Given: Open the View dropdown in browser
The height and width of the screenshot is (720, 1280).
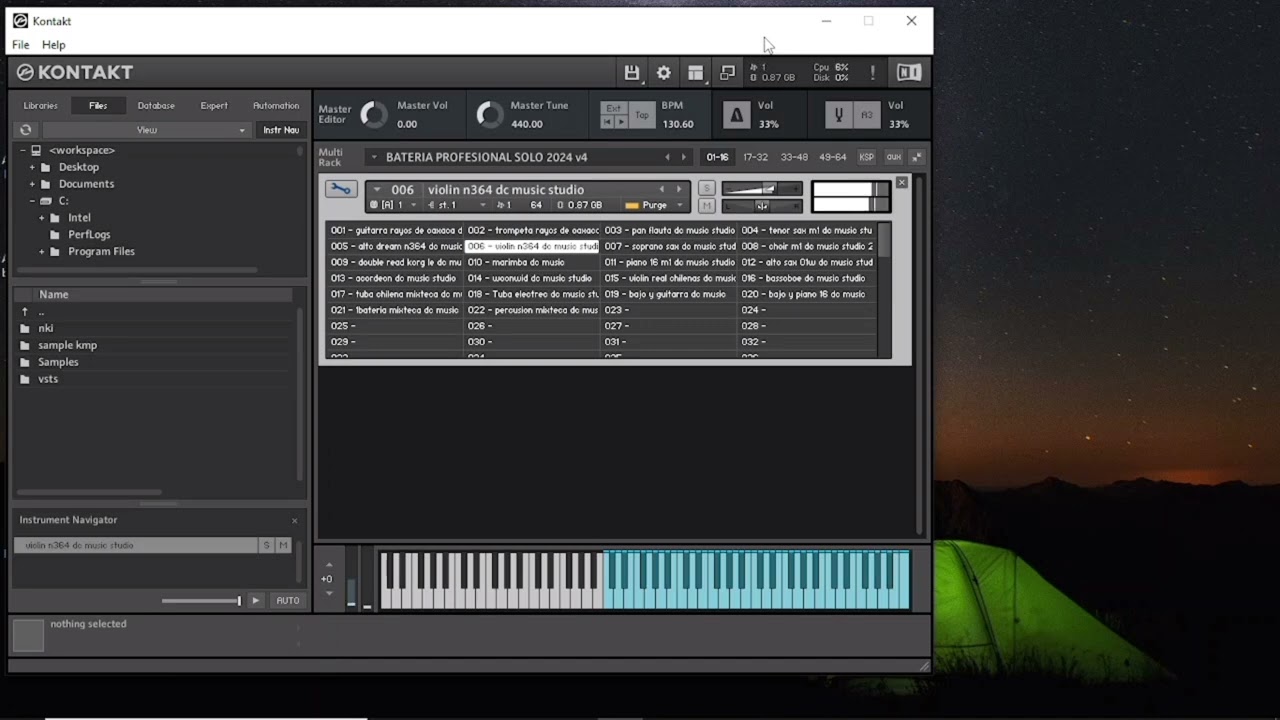Looking at the screenshot, I should tap(146, 130).
